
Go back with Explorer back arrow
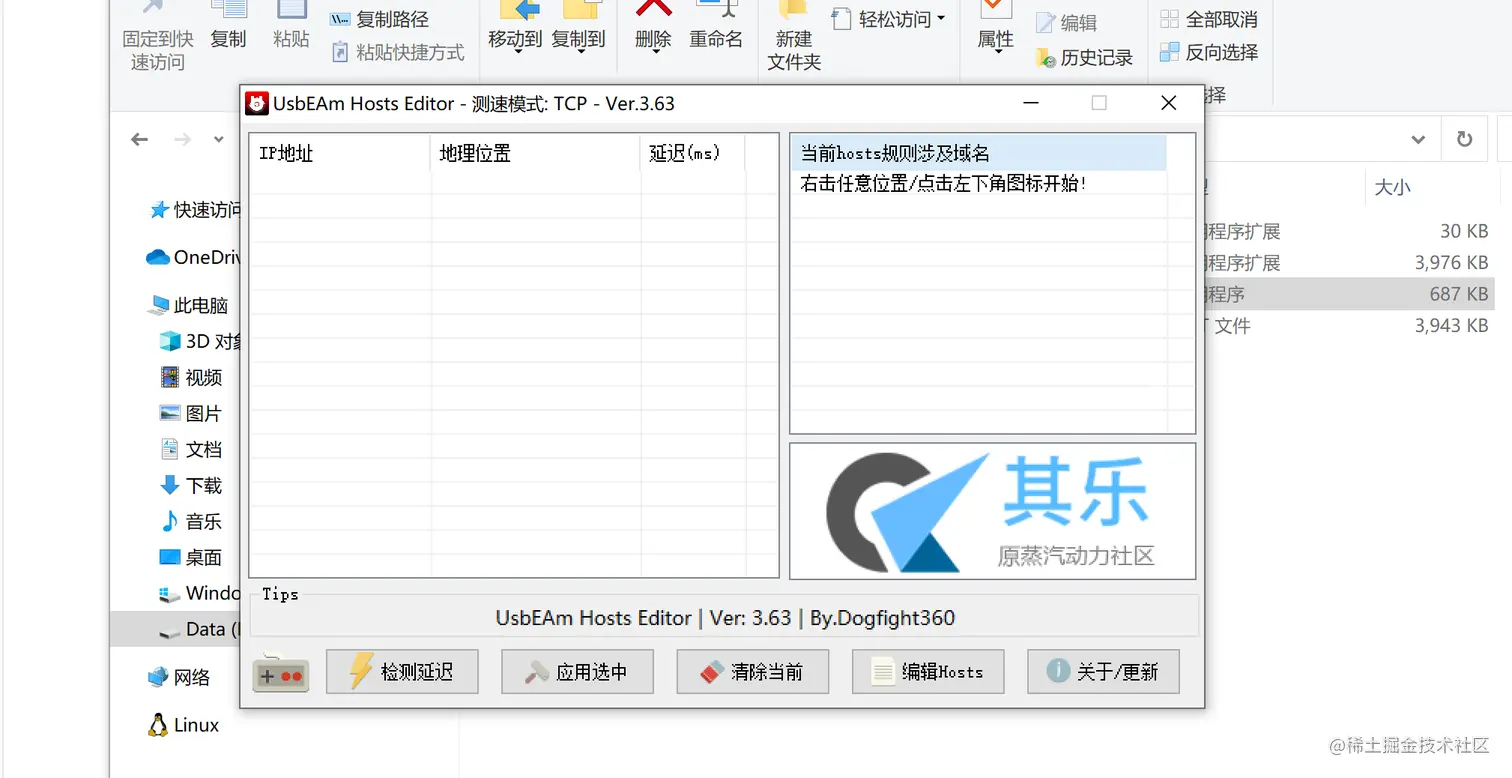coord(140,139)
